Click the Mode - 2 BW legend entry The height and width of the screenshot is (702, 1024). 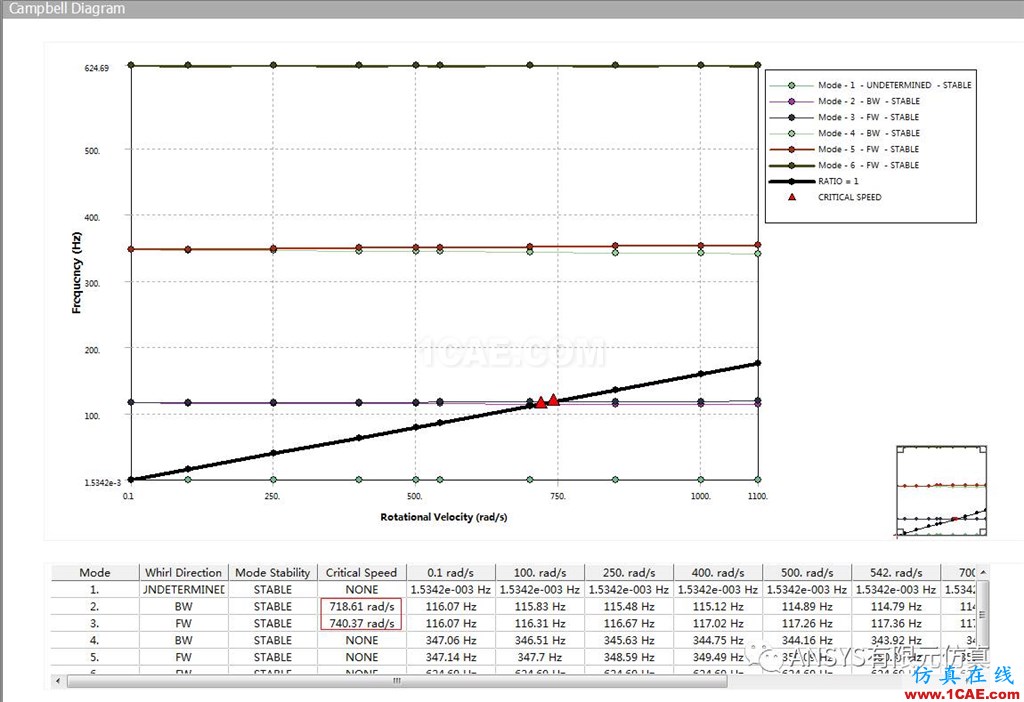[x=844, y=101]
